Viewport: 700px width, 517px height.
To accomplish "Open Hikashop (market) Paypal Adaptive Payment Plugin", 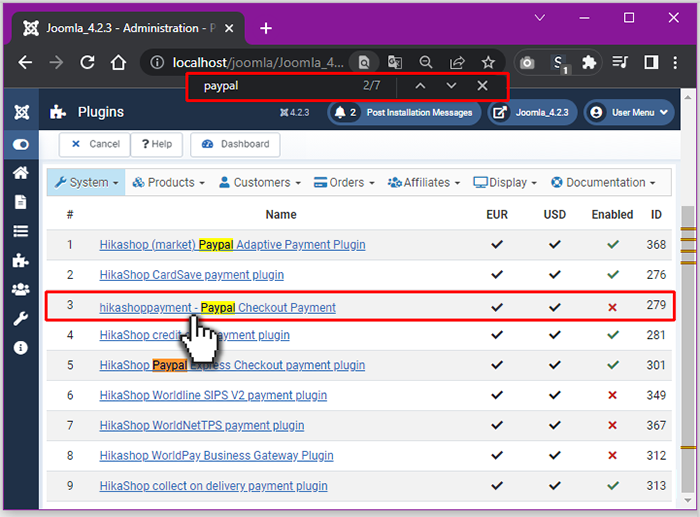I will point(232,245).
